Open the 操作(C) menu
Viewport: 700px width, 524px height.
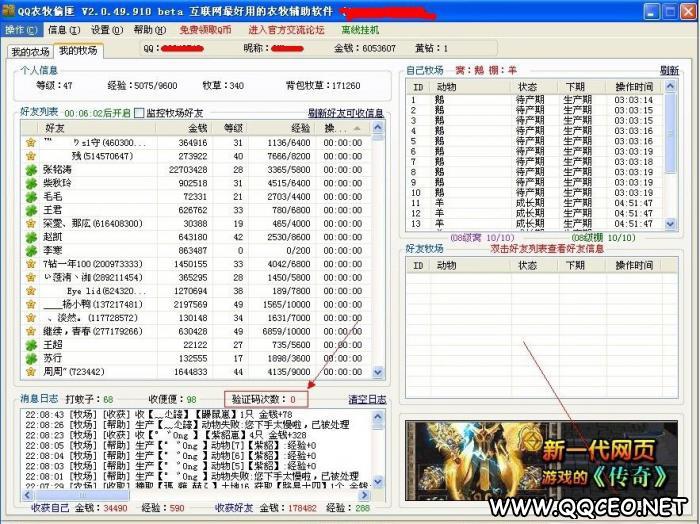21,30
